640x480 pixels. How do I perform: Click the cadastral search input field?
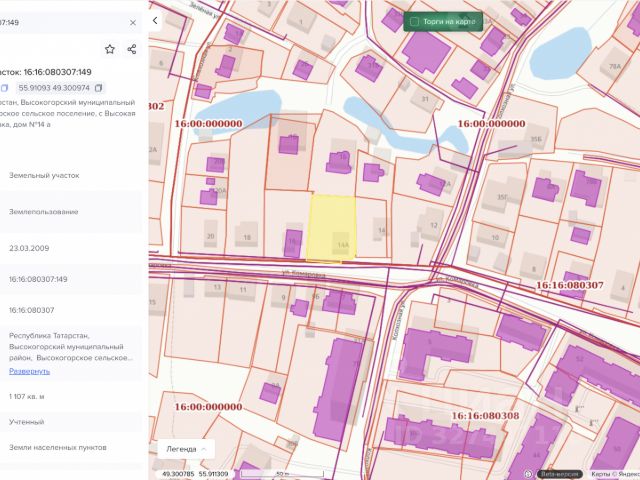pyautogui.click(x=60, y=21)
